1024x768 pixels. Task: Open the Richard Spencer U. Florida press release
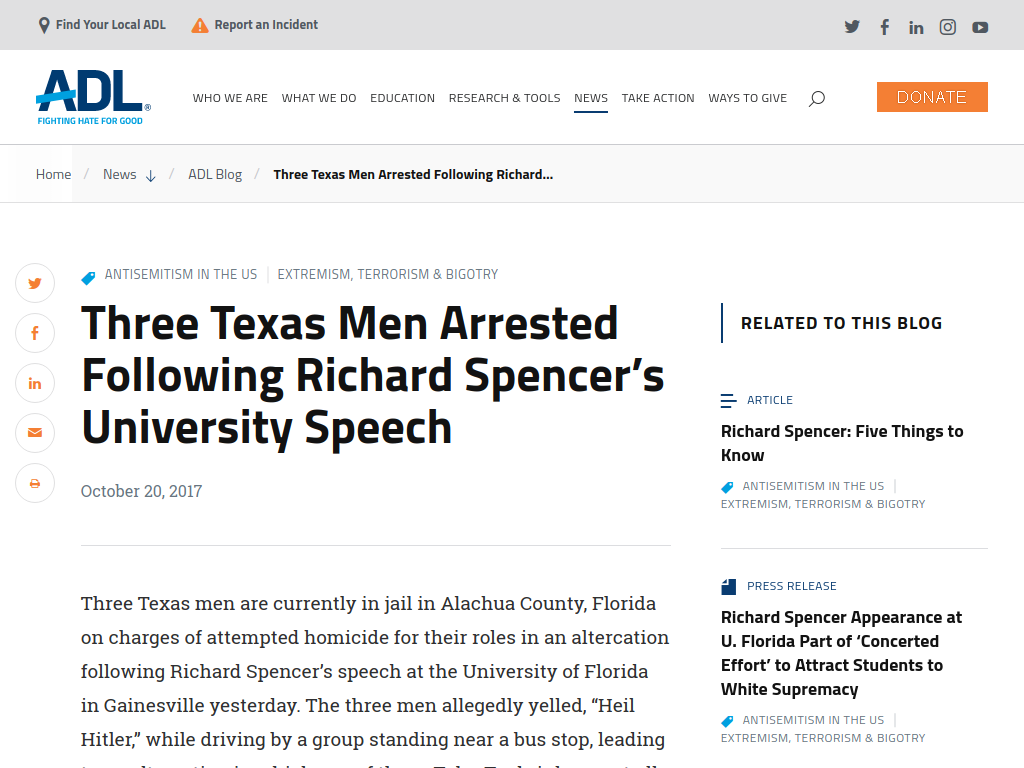click(x=841, y=654)
